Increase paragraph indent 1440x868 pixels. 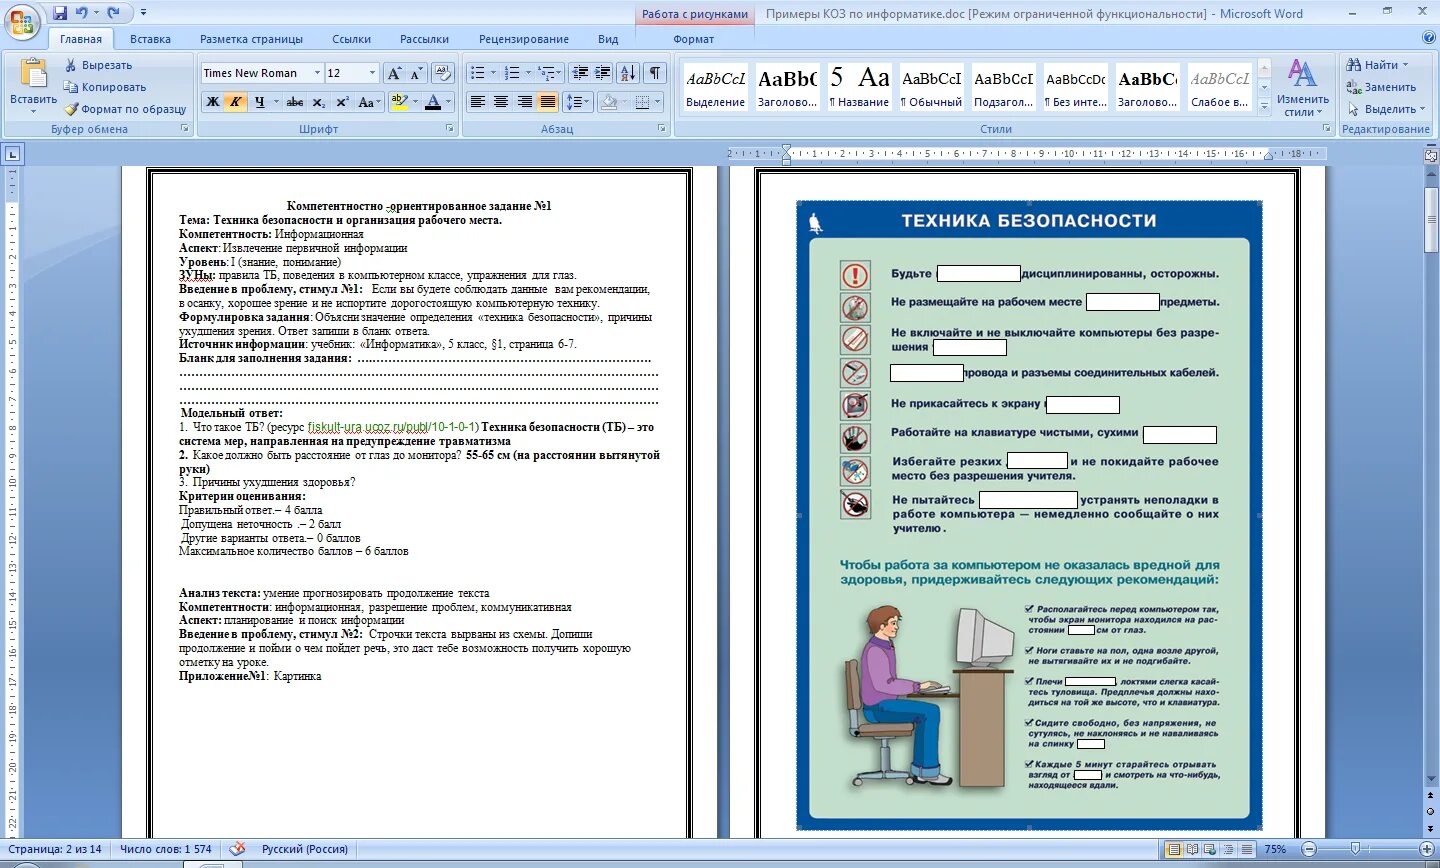[602, 73]
